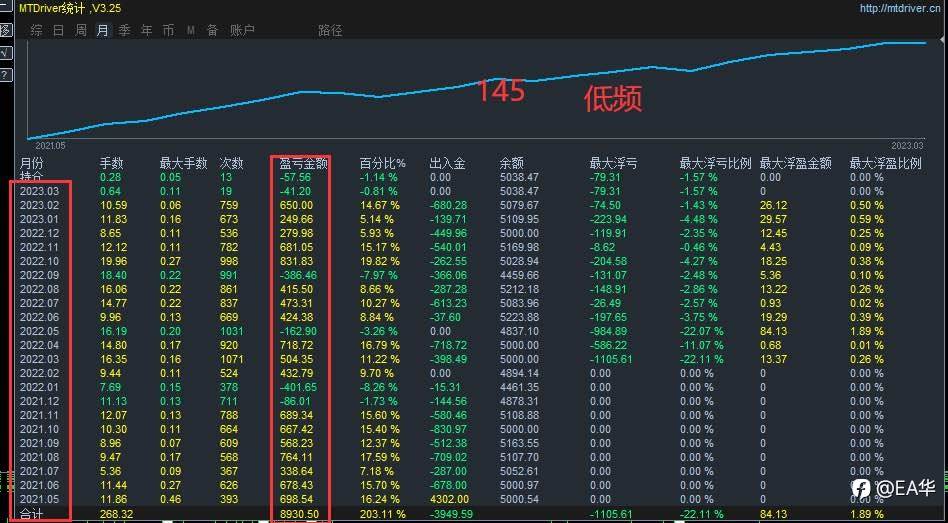Screen dimensions: 948x523
Task: Click the 移 move button on left edge
Action: pos(5,30)
